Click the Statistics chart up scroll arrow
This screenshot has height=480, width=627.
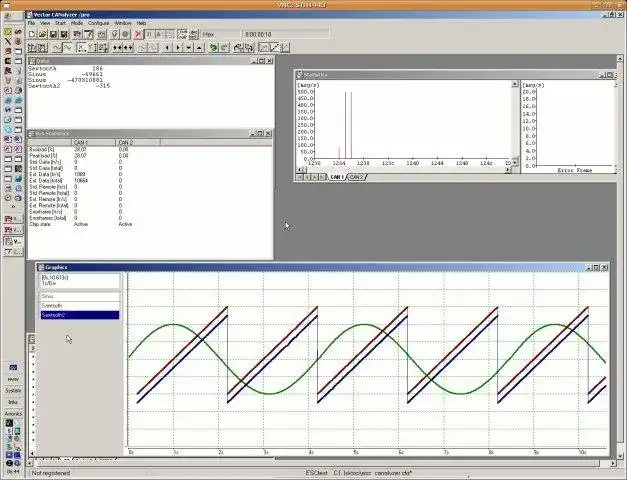tap(515, 84)
